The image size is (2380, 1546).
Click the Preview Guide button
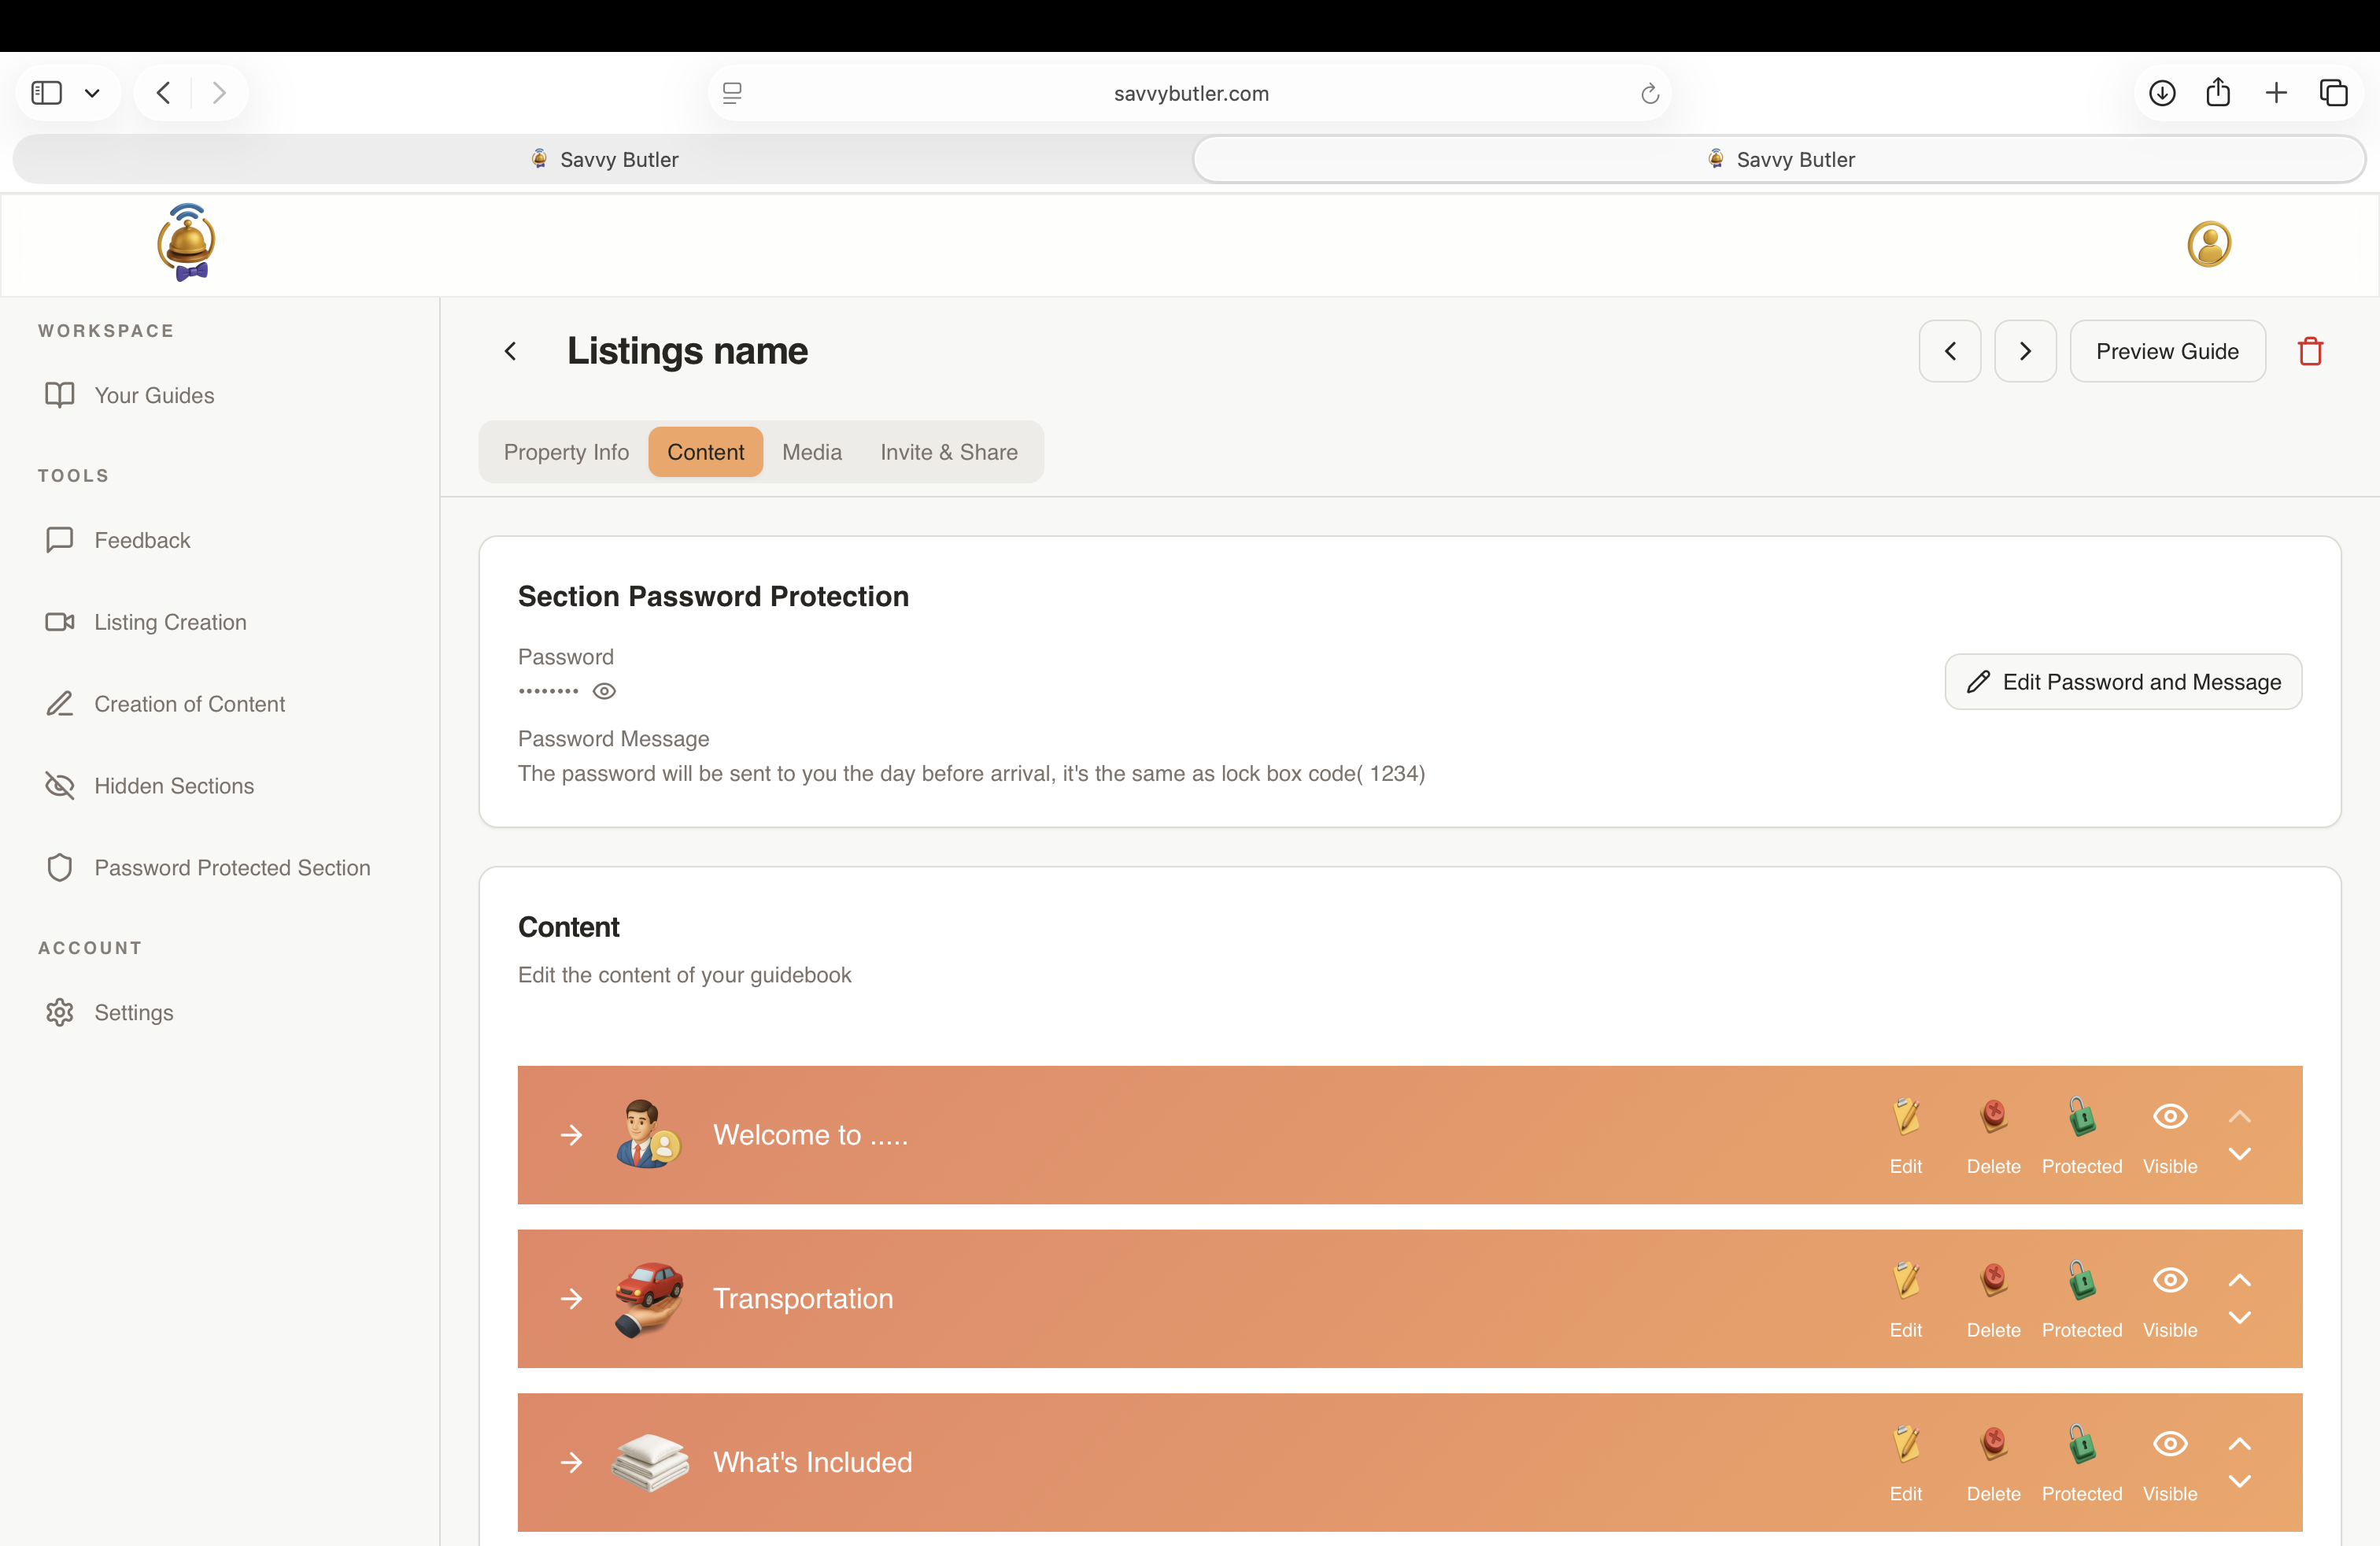(x=2166, y=351)
